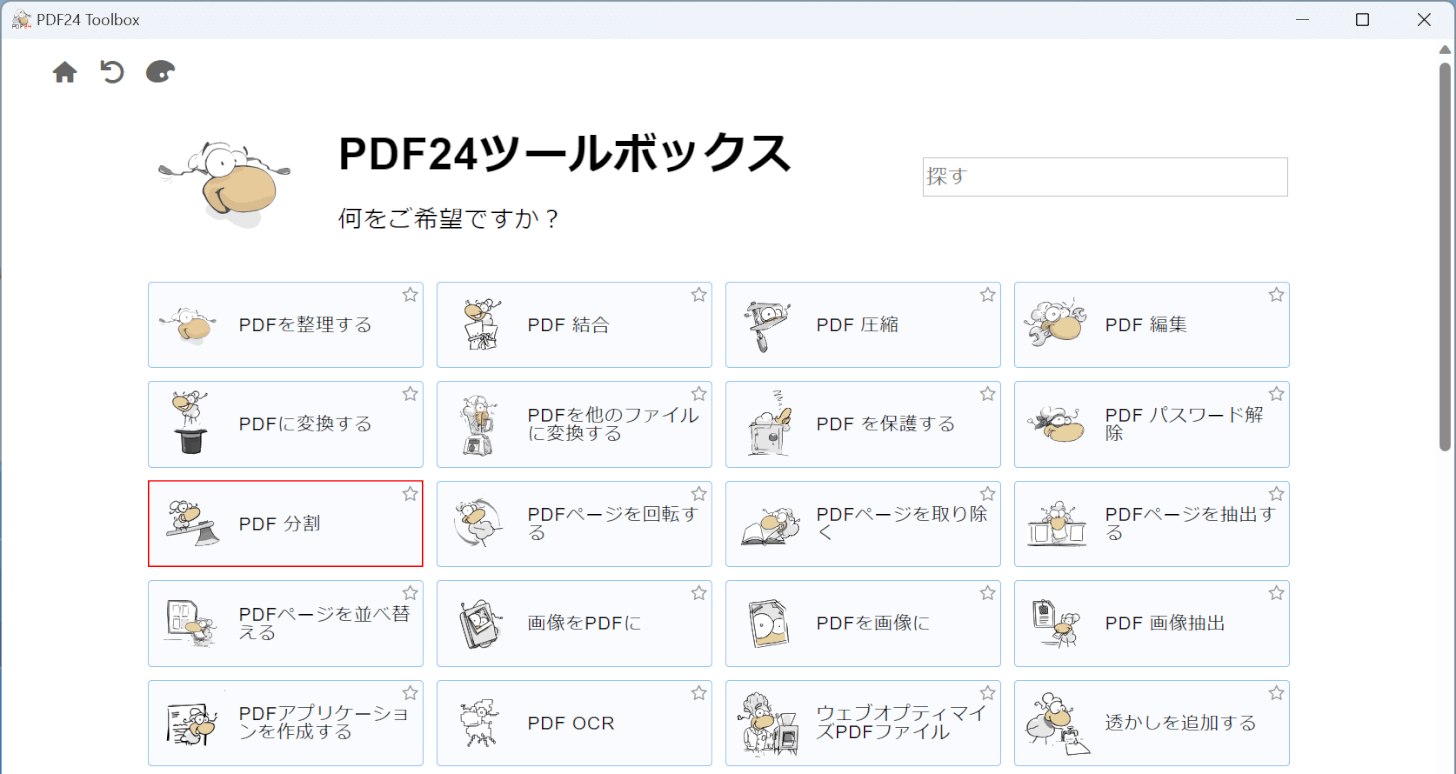Open the PDF 圧縮 tool
Screen dimensions: 1456x774
863,325
